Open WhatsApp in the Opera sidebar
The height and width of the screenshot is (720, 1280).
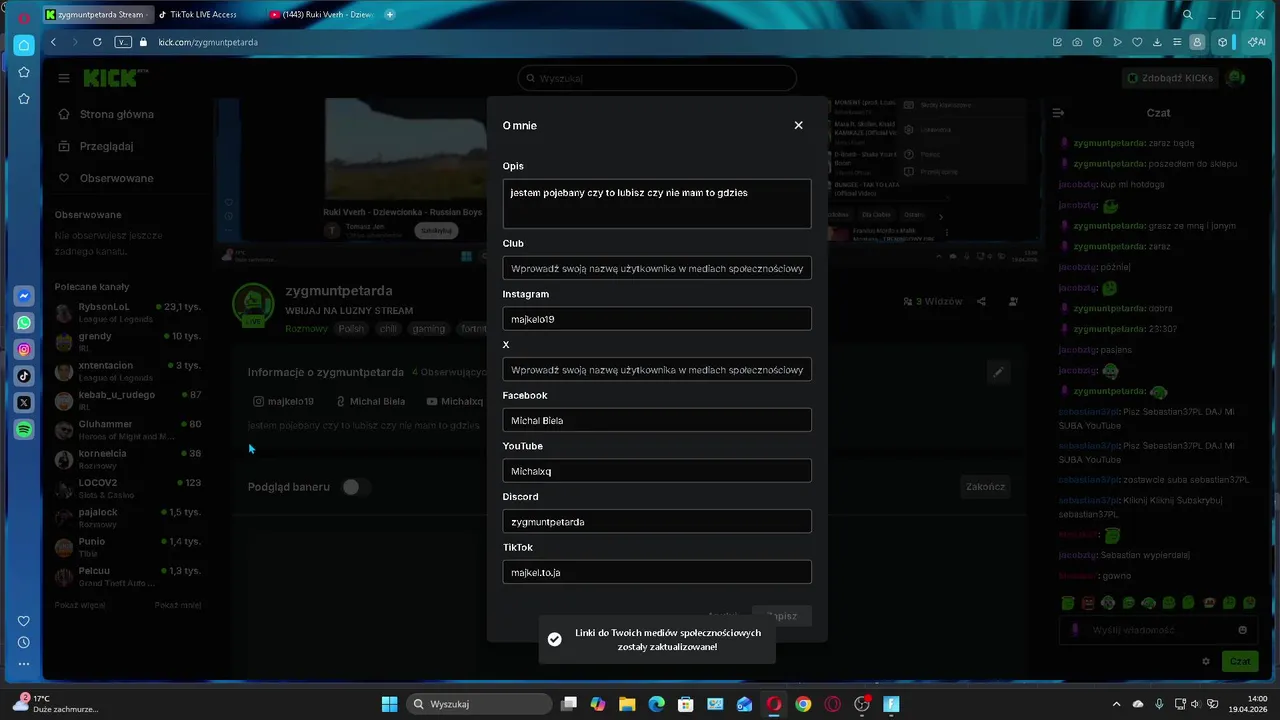[24, 323]
